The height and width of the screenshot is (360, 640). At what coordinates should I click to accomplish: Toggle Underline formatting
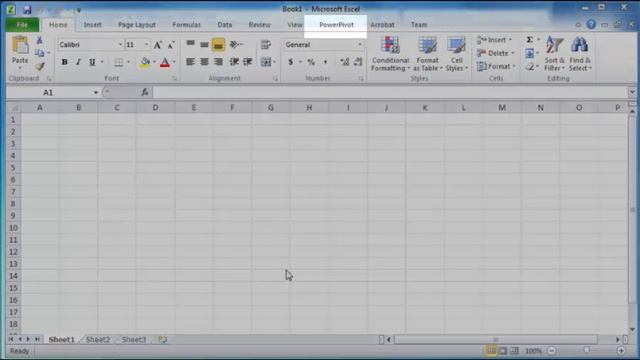[92, 62]
